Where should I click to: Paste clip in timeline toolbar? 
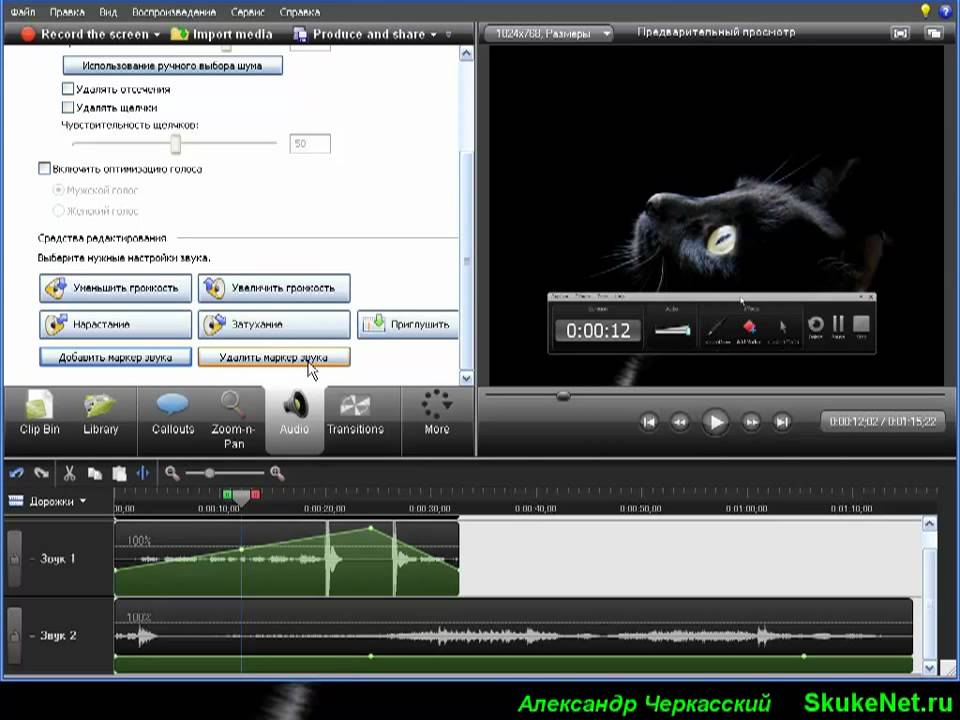tap(119, 473)
